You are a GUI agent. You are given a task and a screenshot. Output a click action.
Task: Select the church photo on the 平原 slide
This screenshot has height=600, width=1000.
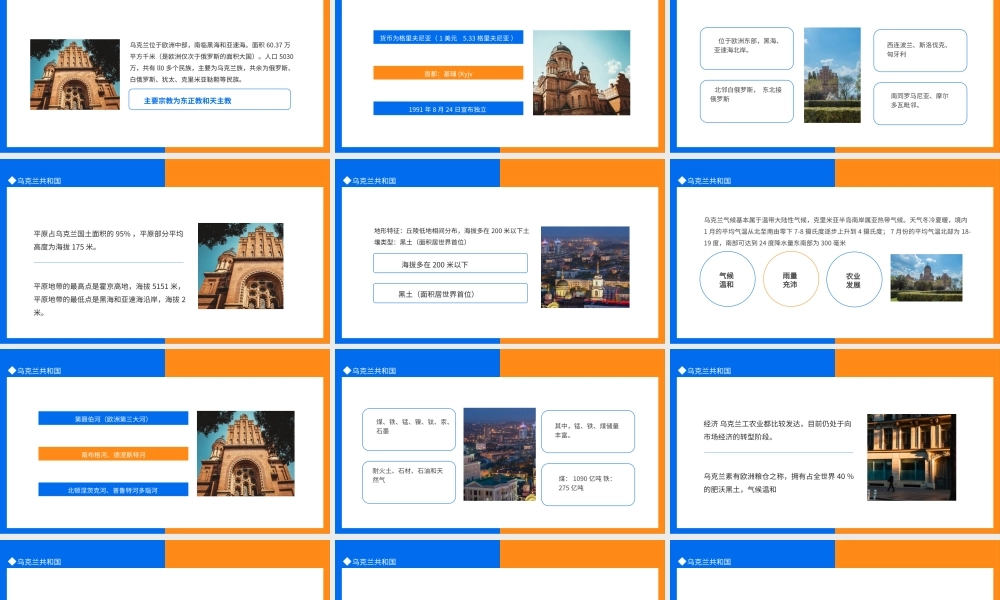pos(240,266)
